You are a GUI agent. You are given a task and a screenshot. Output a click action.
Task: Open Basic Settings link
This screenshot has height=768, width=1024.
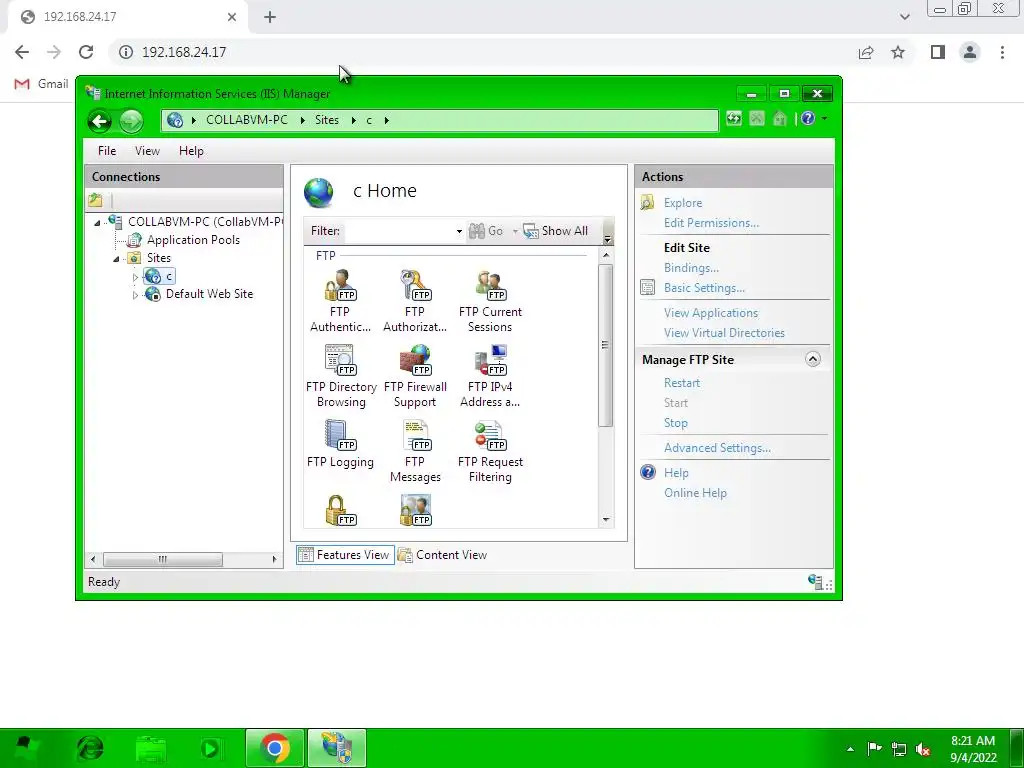click(704, 288)
